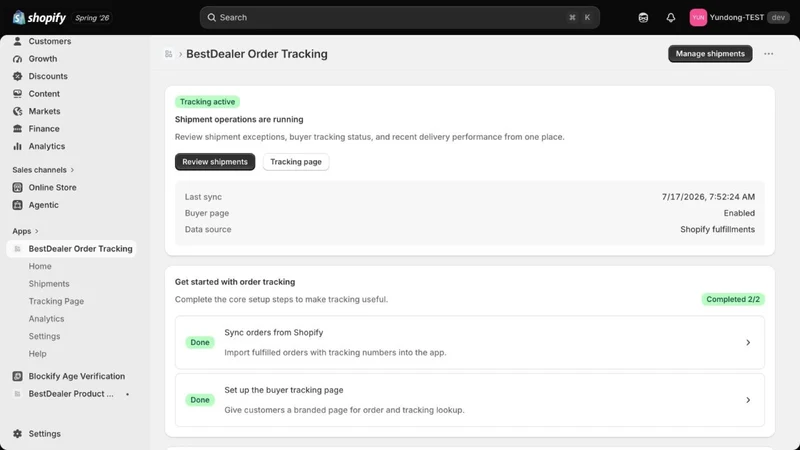Click the Tracking page button

coord(296,162)
